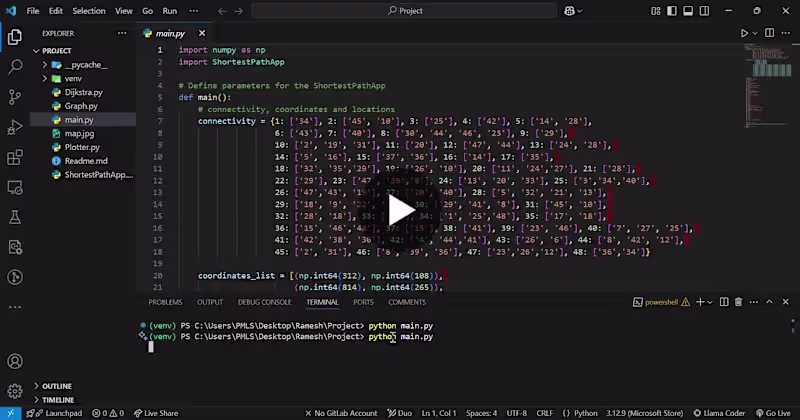Kill terminal with trash icon
This screenshot has width=800, height=420.
click(738, 302)
